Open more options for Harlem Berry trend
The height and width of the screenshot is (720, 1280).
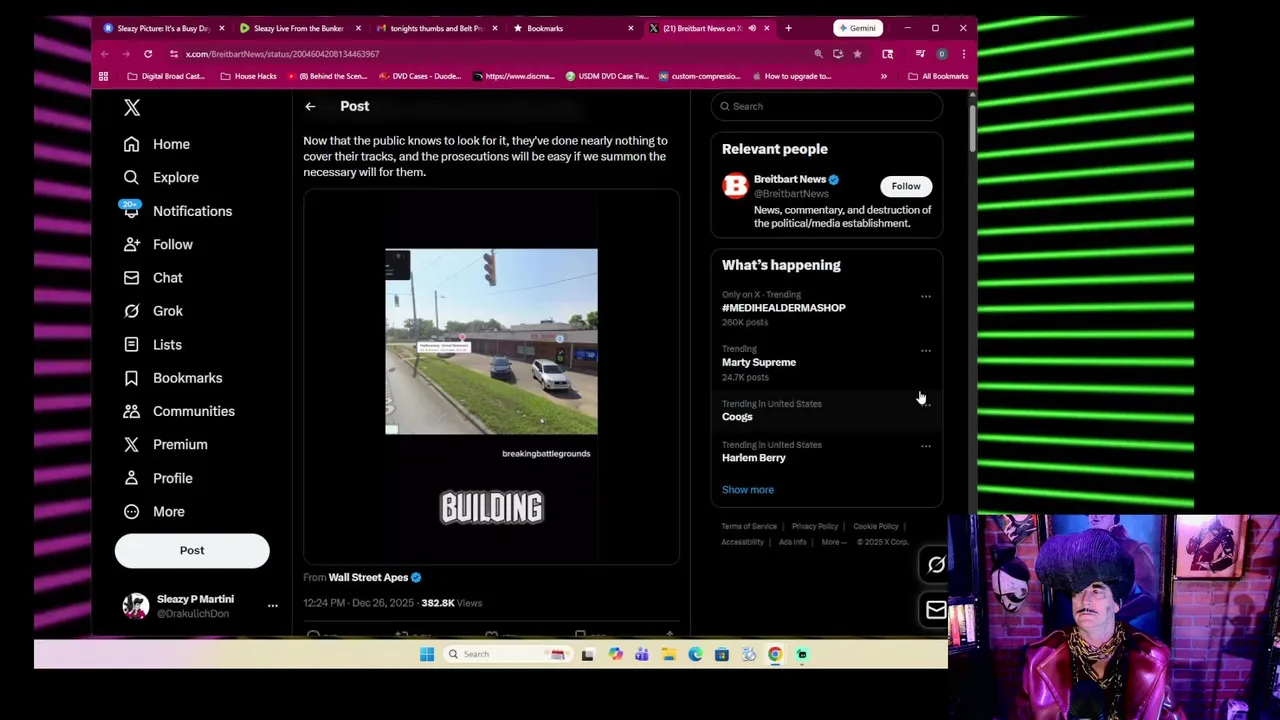pyautogui.click(x=925, y=446)
